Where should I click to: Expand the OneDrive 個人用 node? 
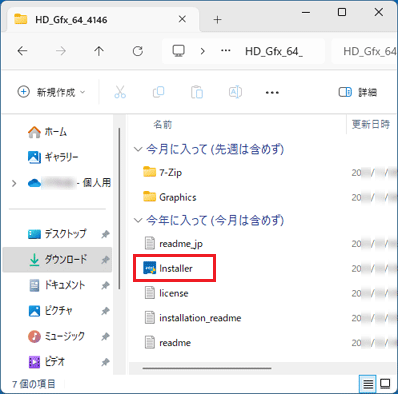14,183
